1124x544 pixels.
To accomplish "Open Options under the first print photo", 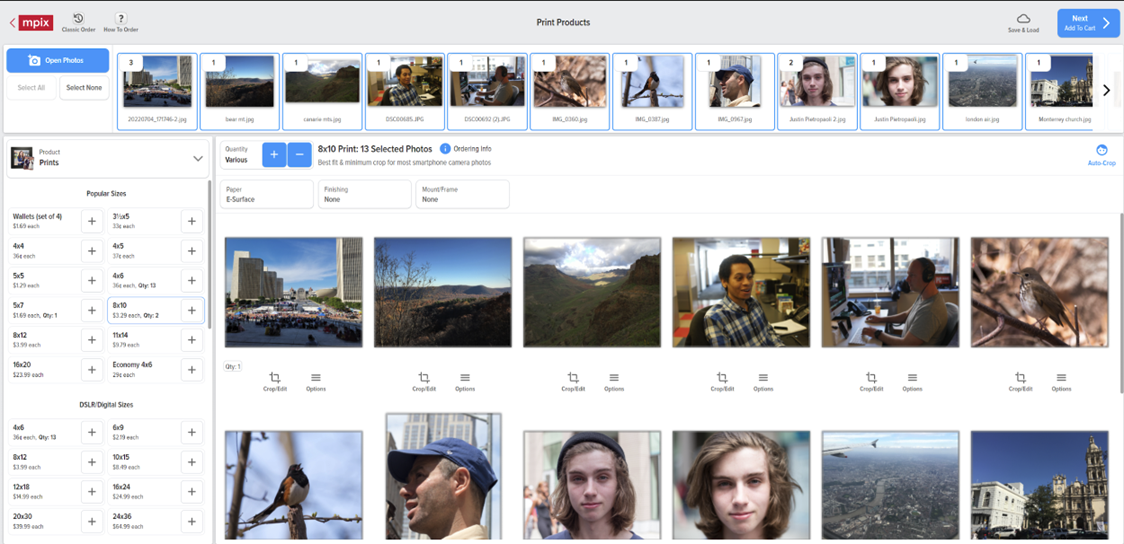I will [316, 378].
